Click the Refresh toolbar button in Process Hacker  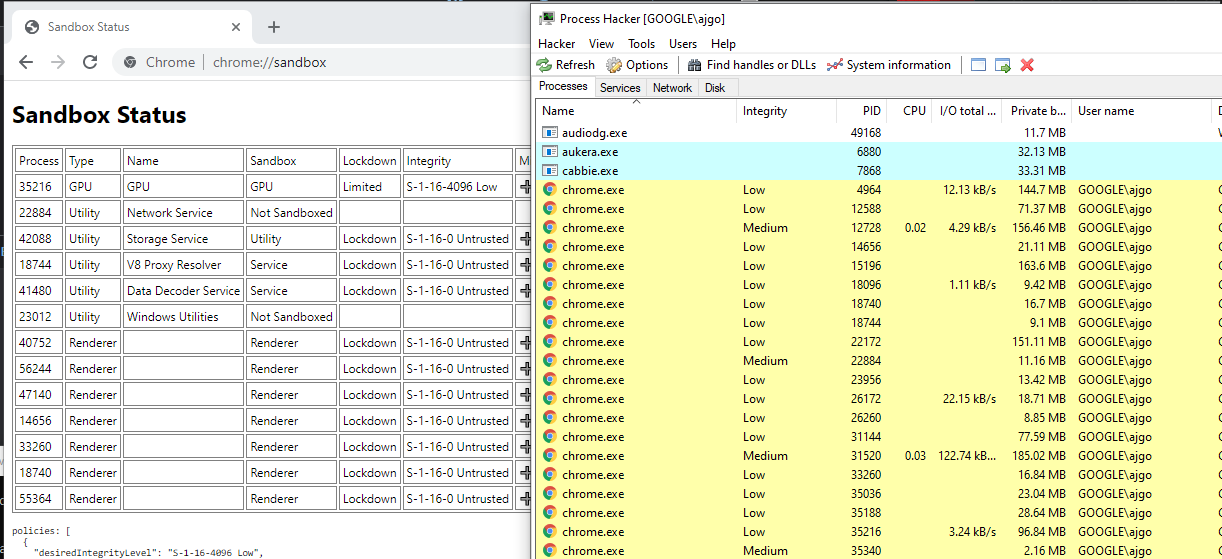[x=565, y=65]
